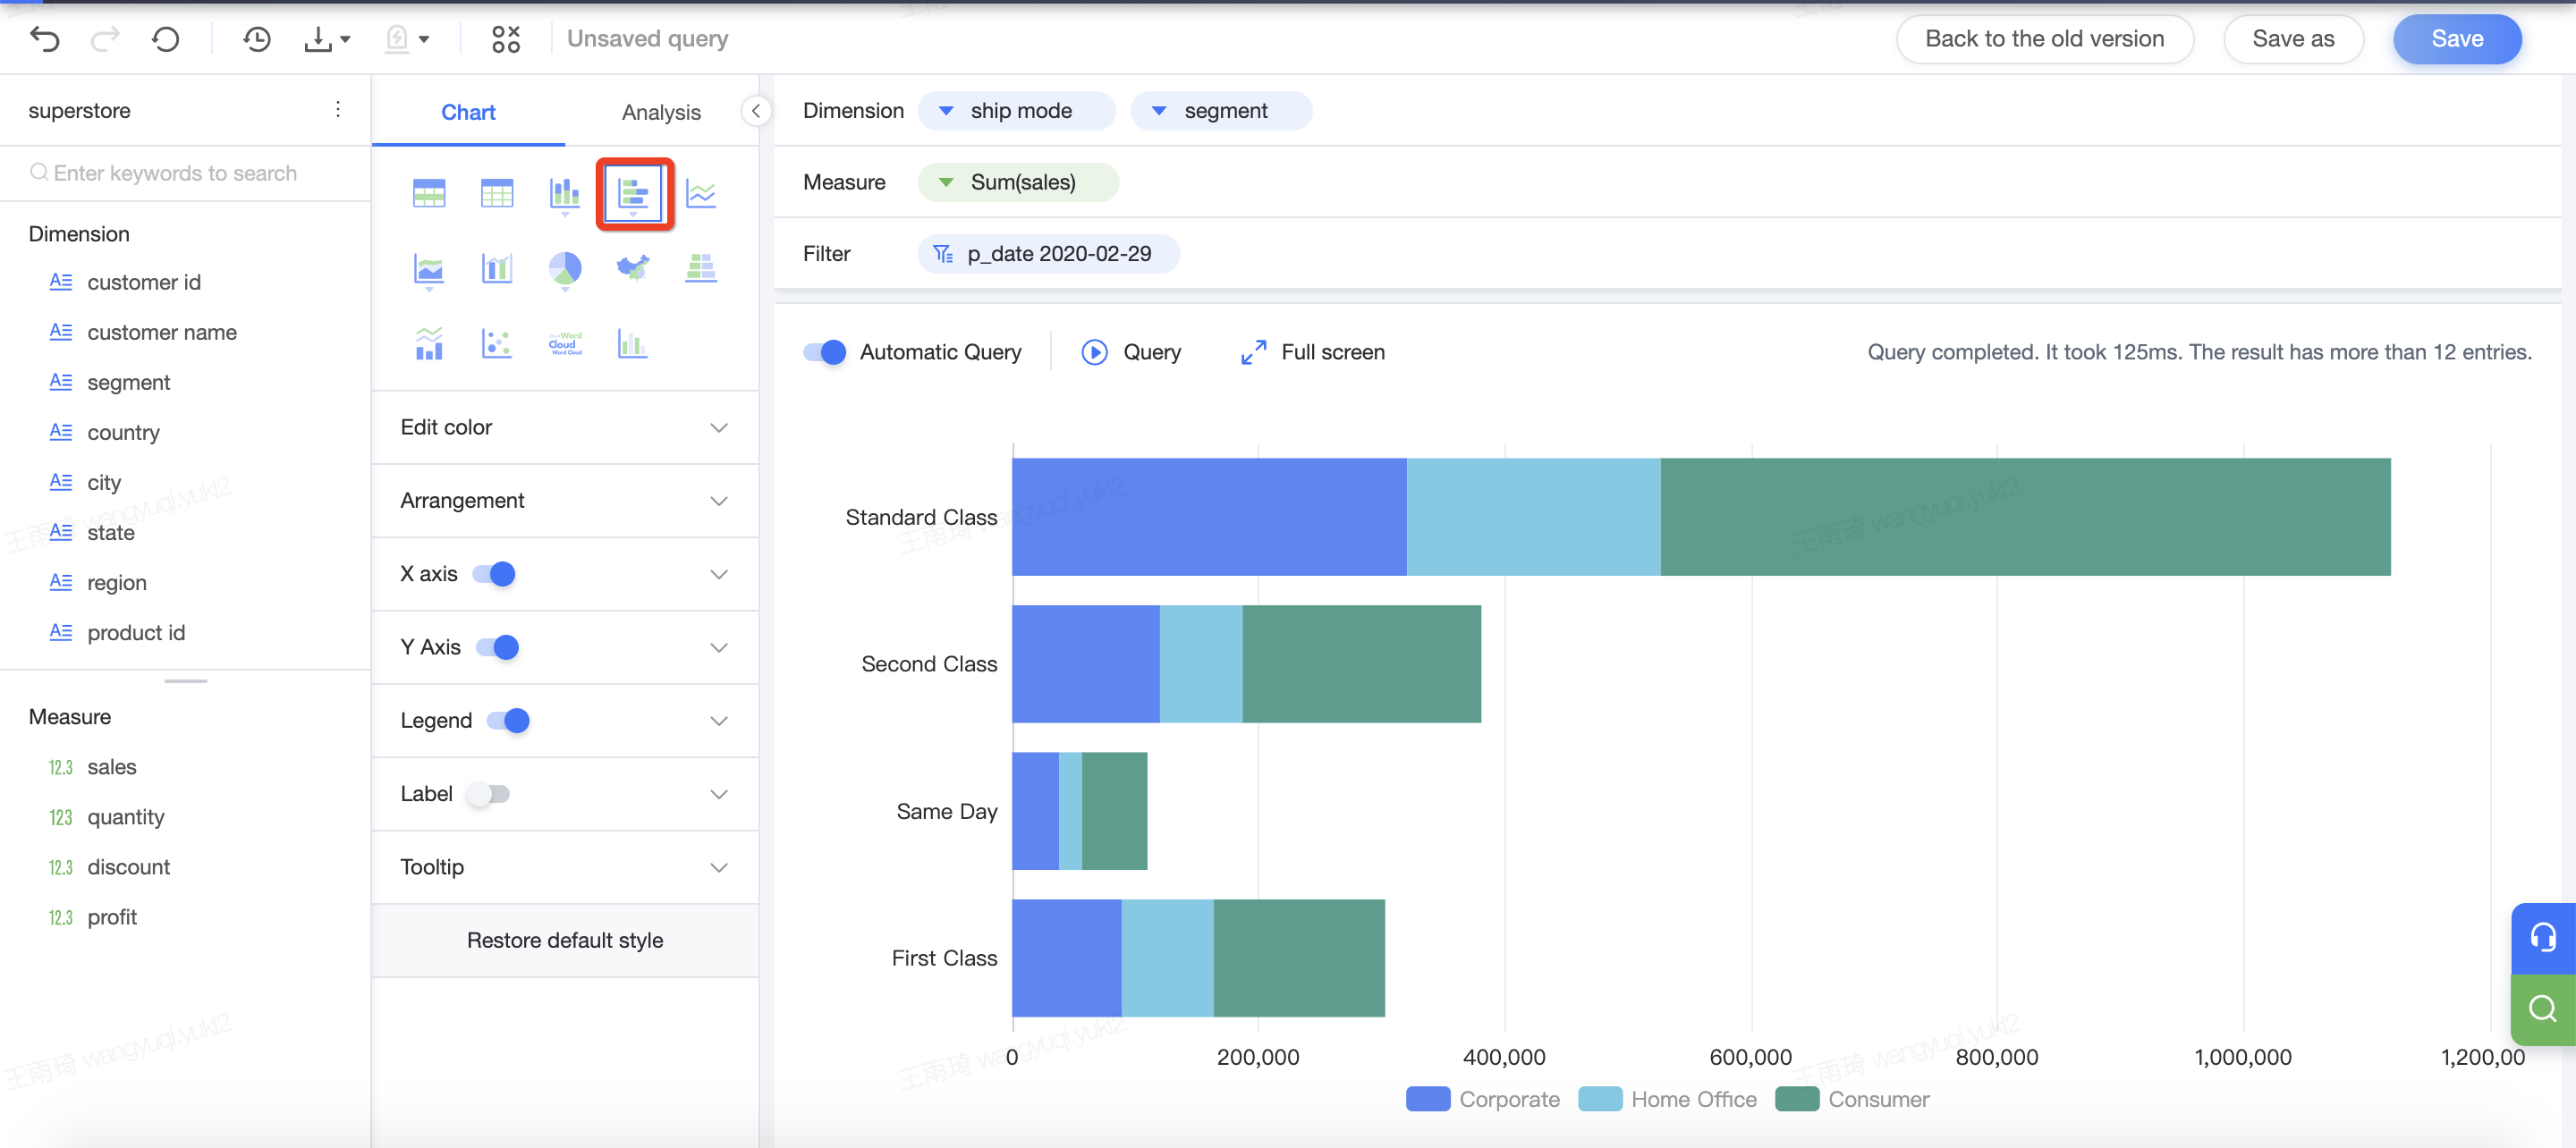Expand the Y Axis settings chevron
2576x1148 pixels.
point(719,647)
